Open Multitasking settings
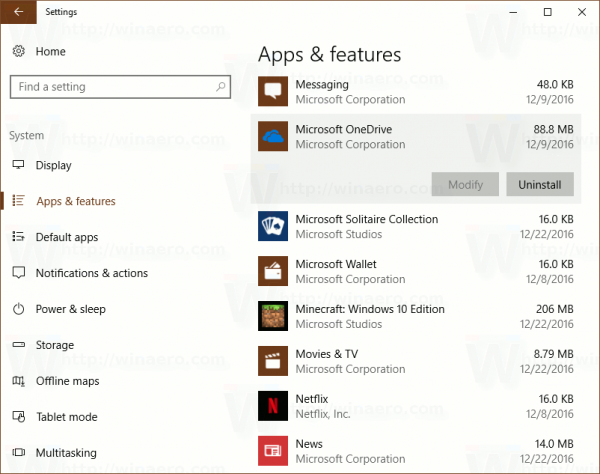Image resolution: width=600 pixels, height=474 pixels. point(66,453)
